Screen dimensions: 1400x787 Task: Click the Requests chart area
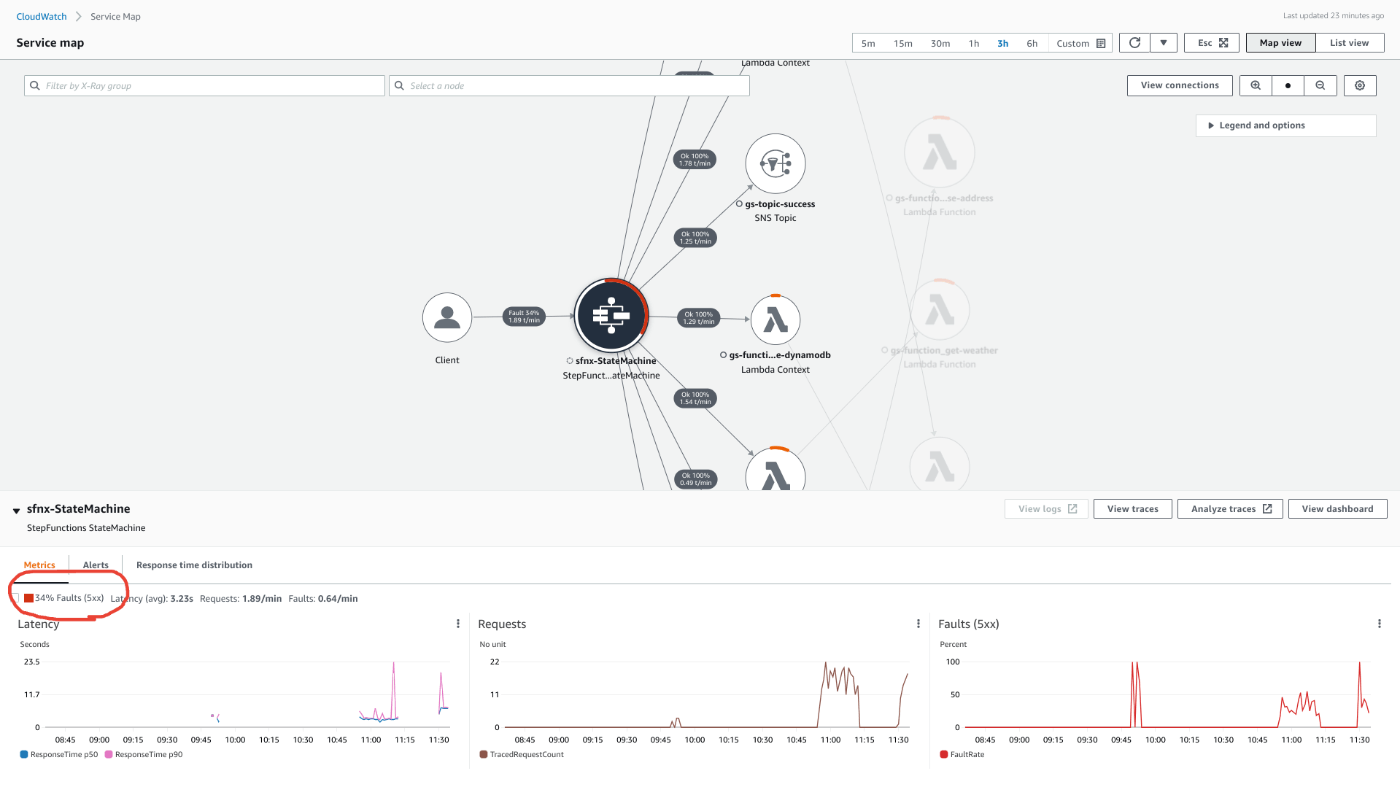click(x=708, y=694)
